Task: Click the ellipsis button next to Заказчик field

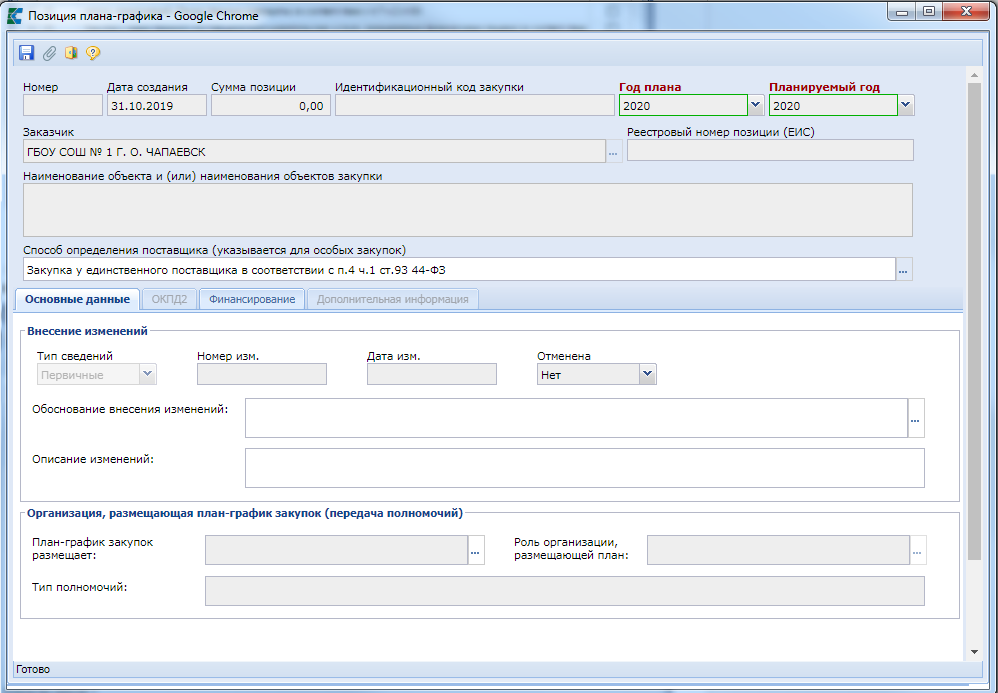Action: coord(613,152)
